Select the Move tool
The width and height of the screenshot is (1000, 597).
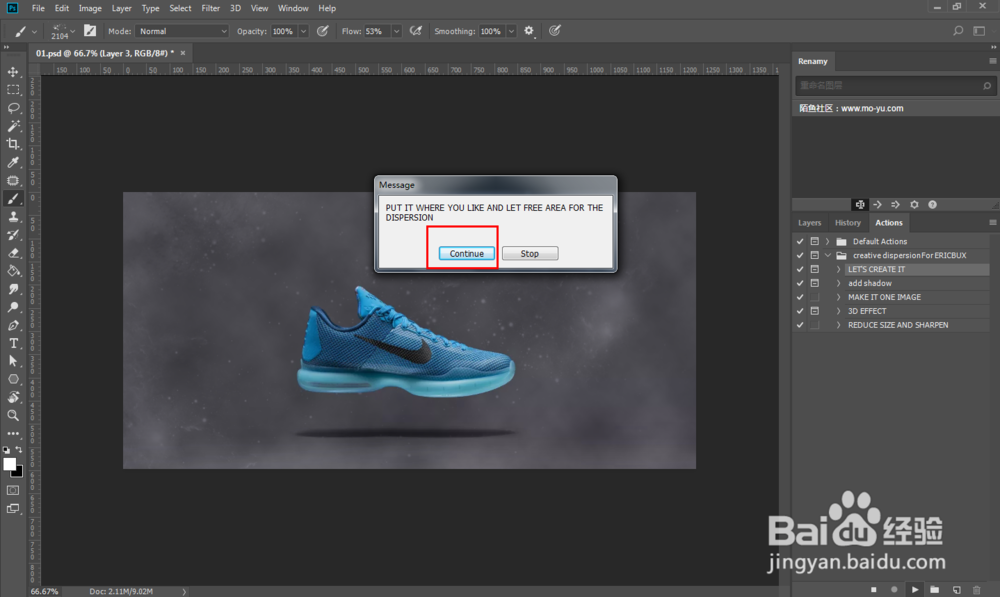[13, 72]
